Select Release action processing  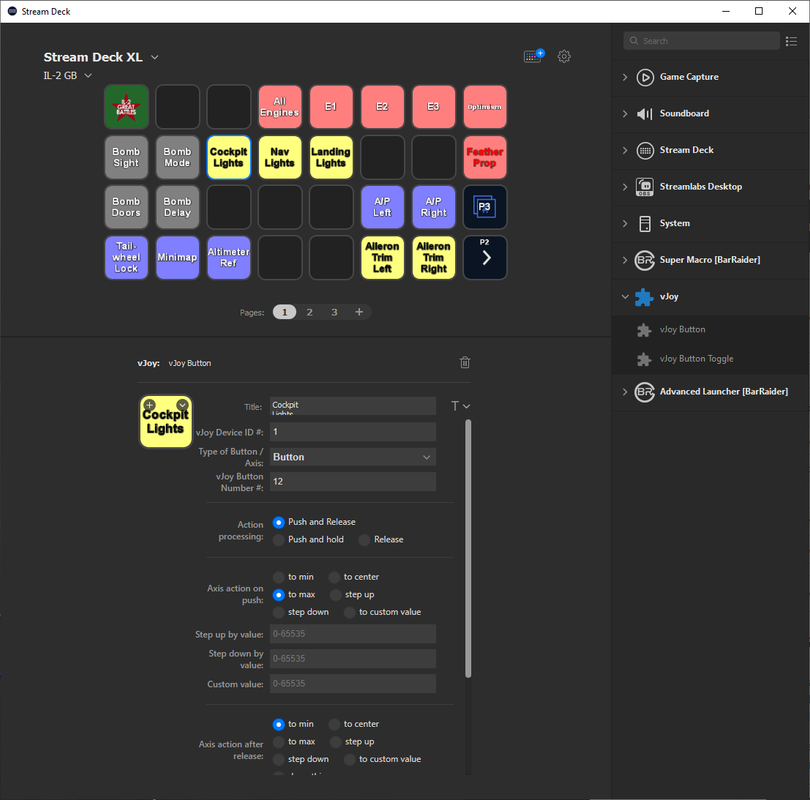tap(364, 540)
